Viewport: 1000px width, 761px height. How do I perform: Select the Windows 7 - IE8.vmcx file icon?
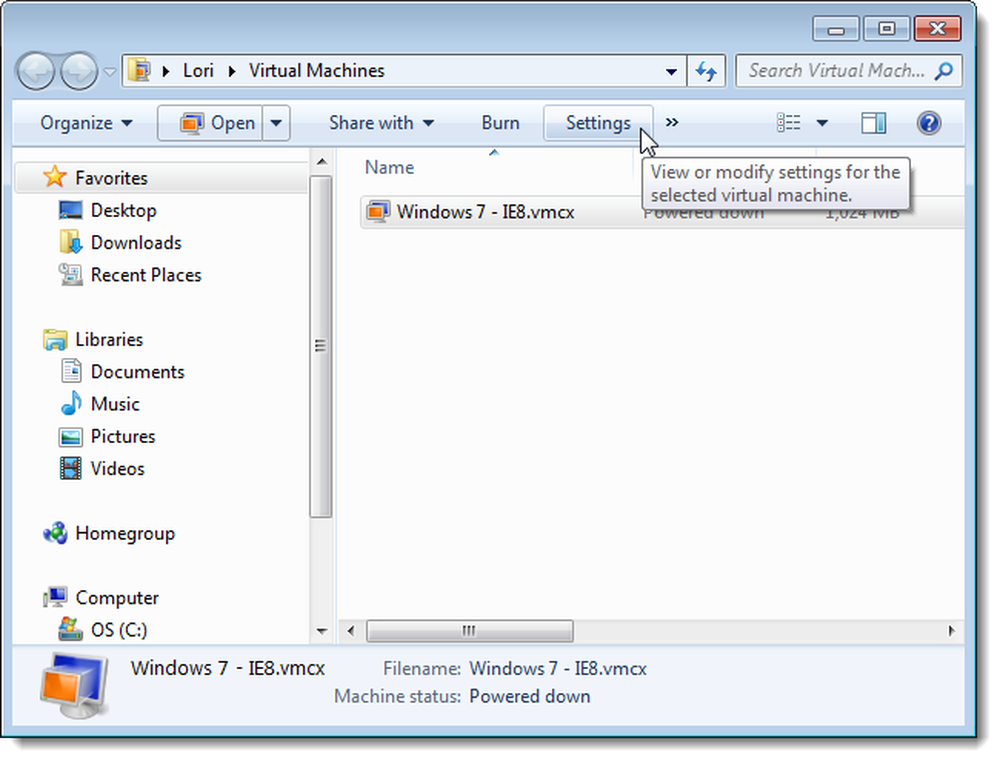(x=378, y=211)
